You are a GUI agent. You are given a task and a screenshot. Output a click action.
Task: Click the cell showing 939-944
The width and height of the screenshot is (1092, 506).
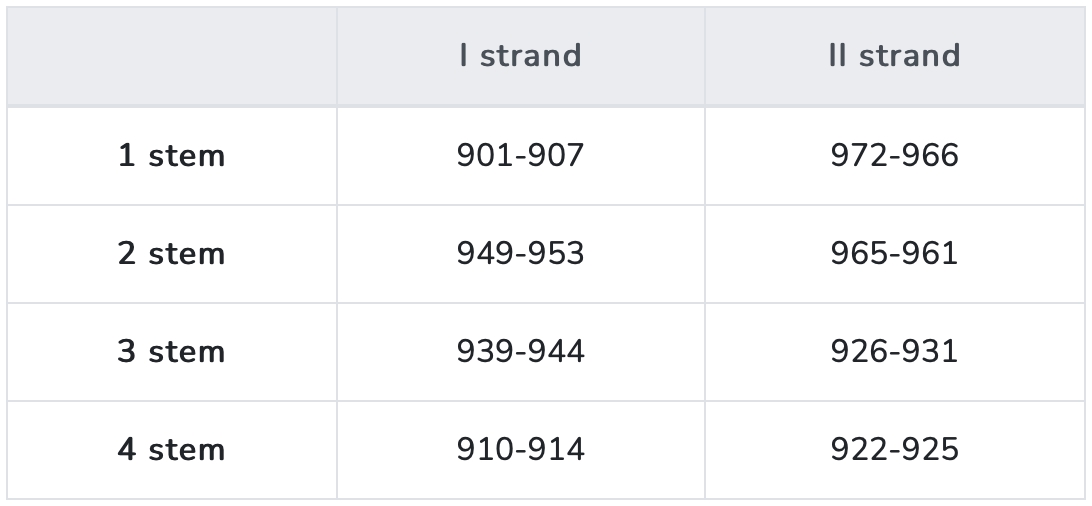[x=520, y=352]
